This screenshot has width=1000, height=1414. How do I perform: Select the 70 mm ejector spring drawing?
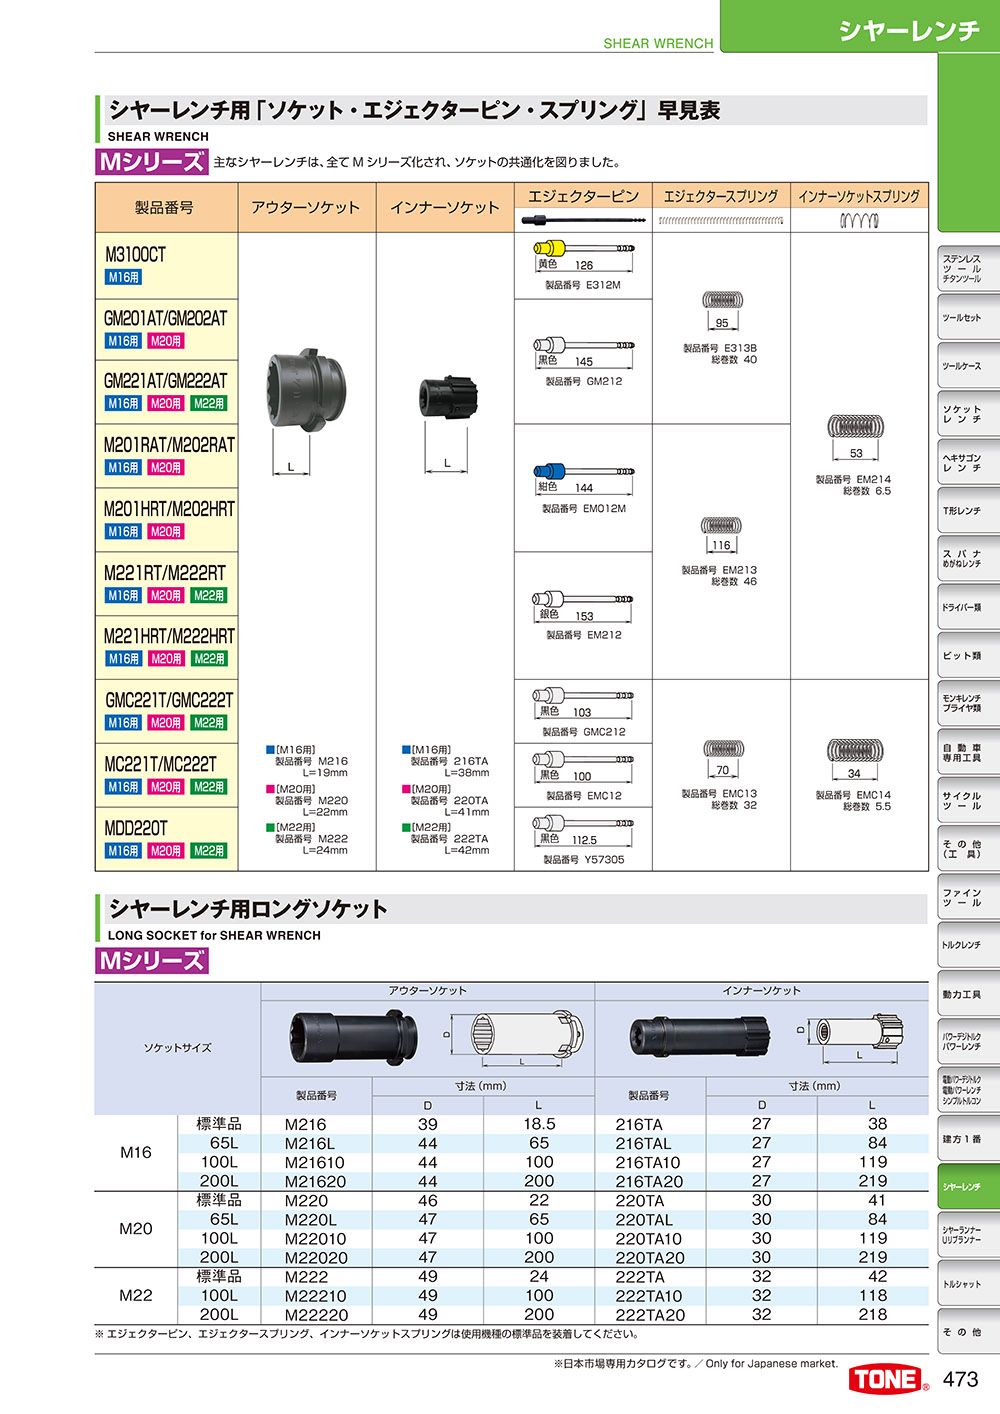722,749
